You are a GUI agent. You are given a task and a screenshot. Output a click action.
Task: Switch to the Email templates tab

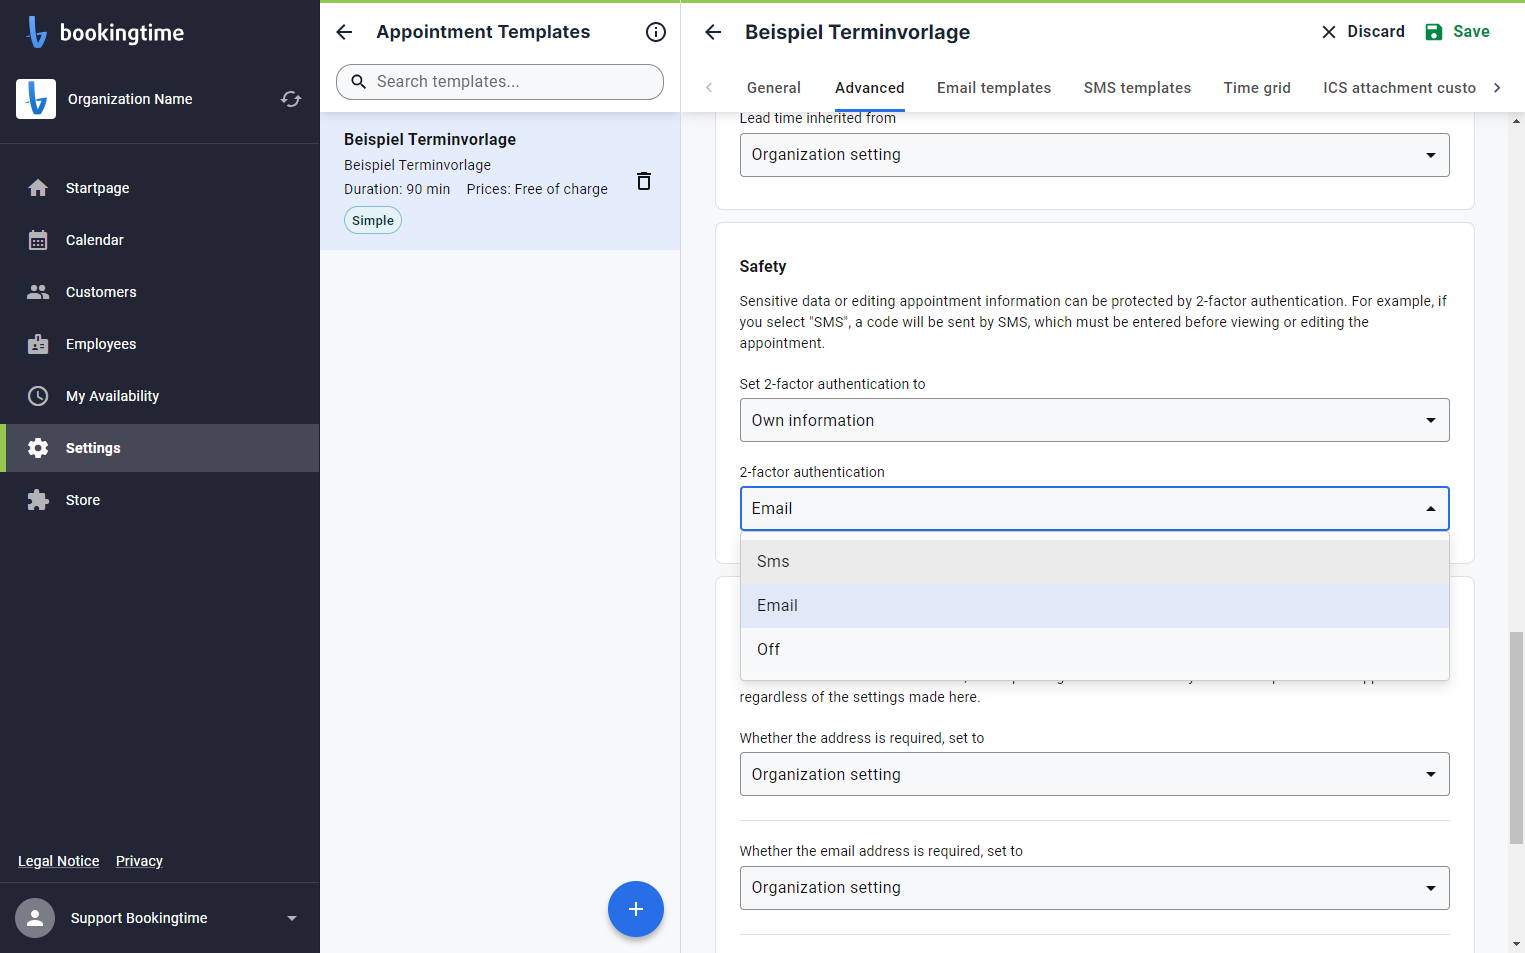994,88
